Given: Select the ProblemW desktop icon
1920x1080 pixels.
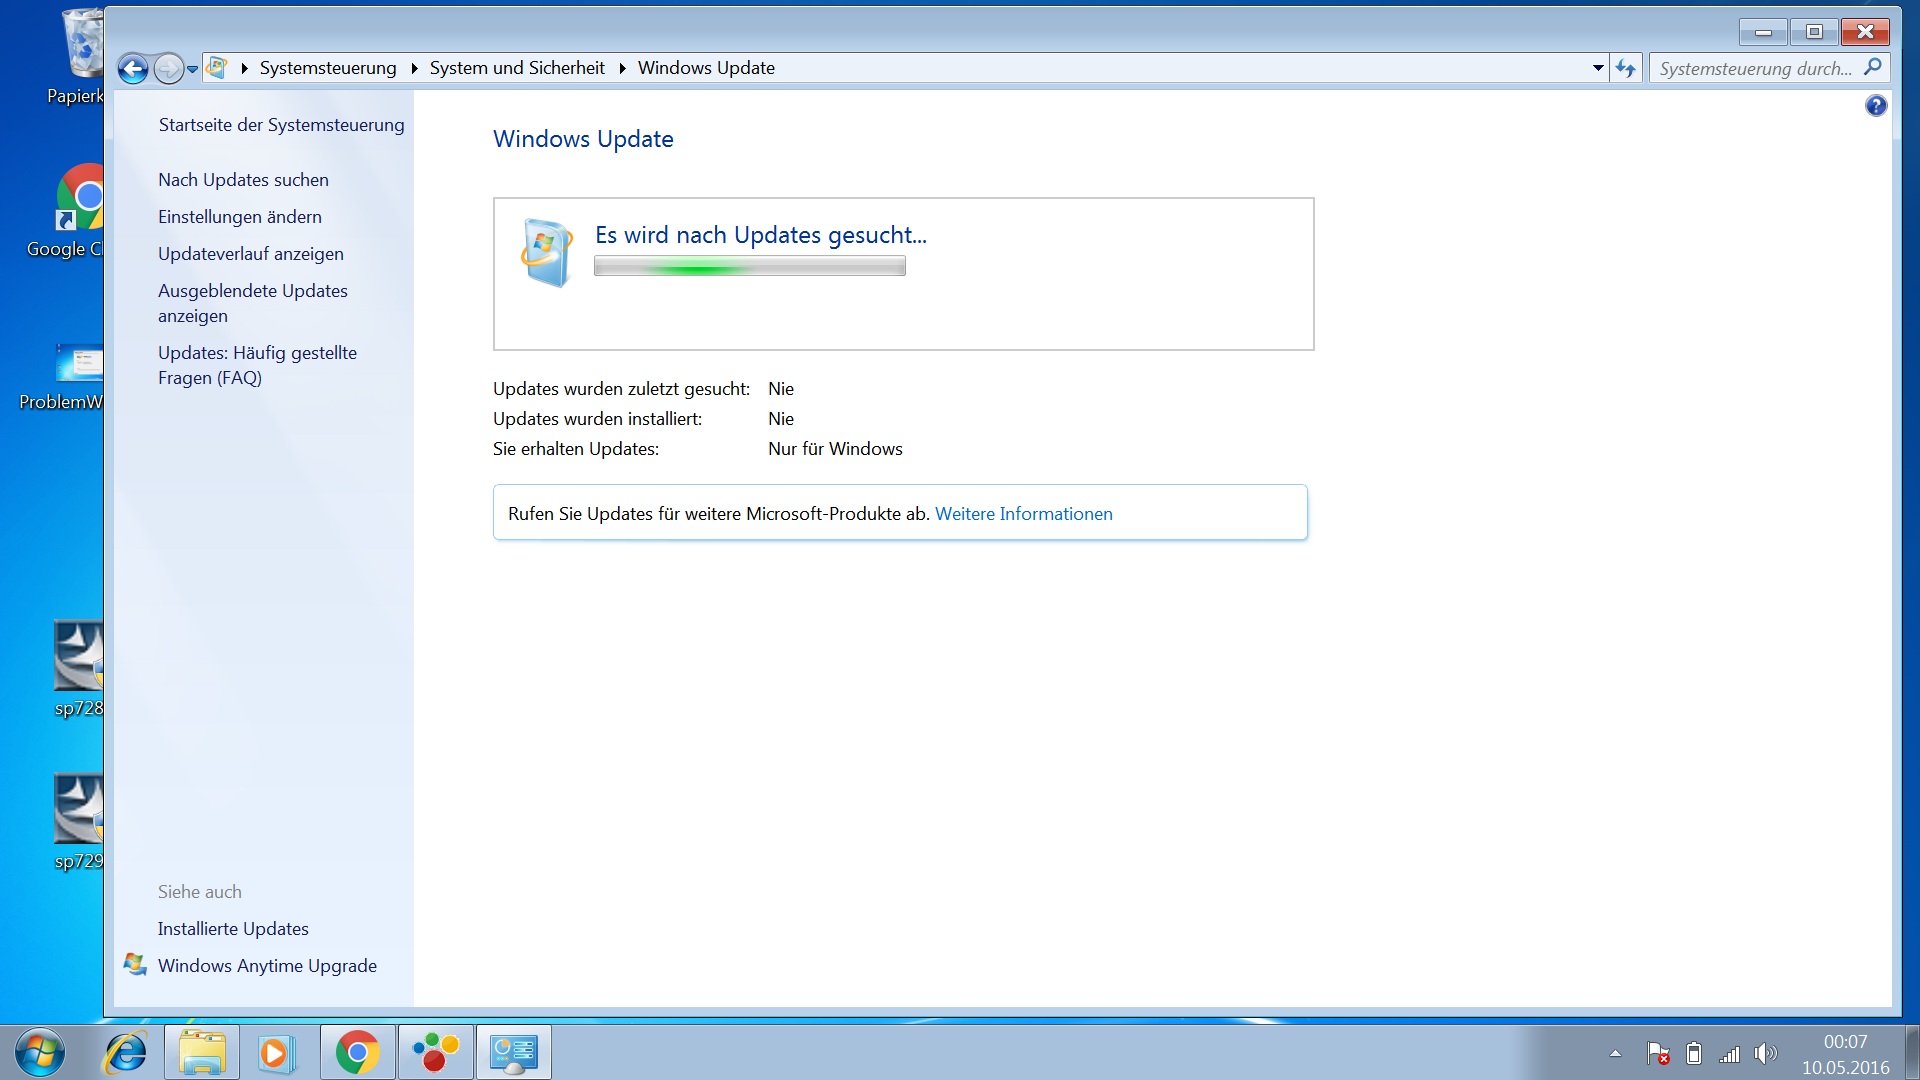Looking at the screenshot, I should pos(62,376).
